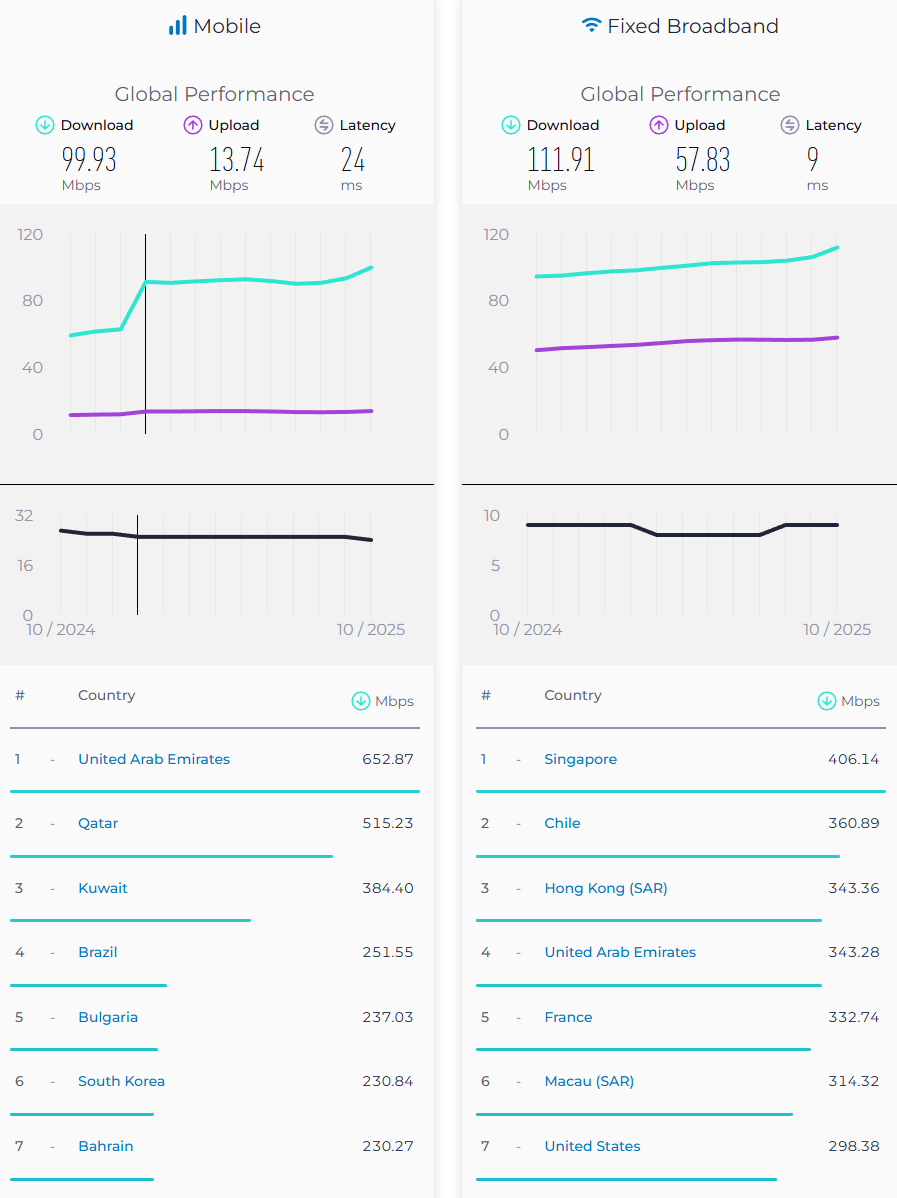Open the United Arab Emirates mobile ranking link
The image size is (897, 1198).
(x=154, y=759)
